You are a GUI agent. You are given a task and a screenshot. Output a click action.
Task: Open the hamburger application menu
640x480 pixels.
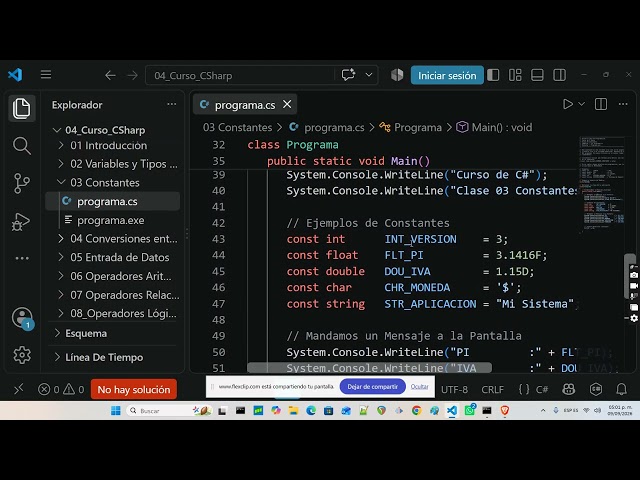46,75
